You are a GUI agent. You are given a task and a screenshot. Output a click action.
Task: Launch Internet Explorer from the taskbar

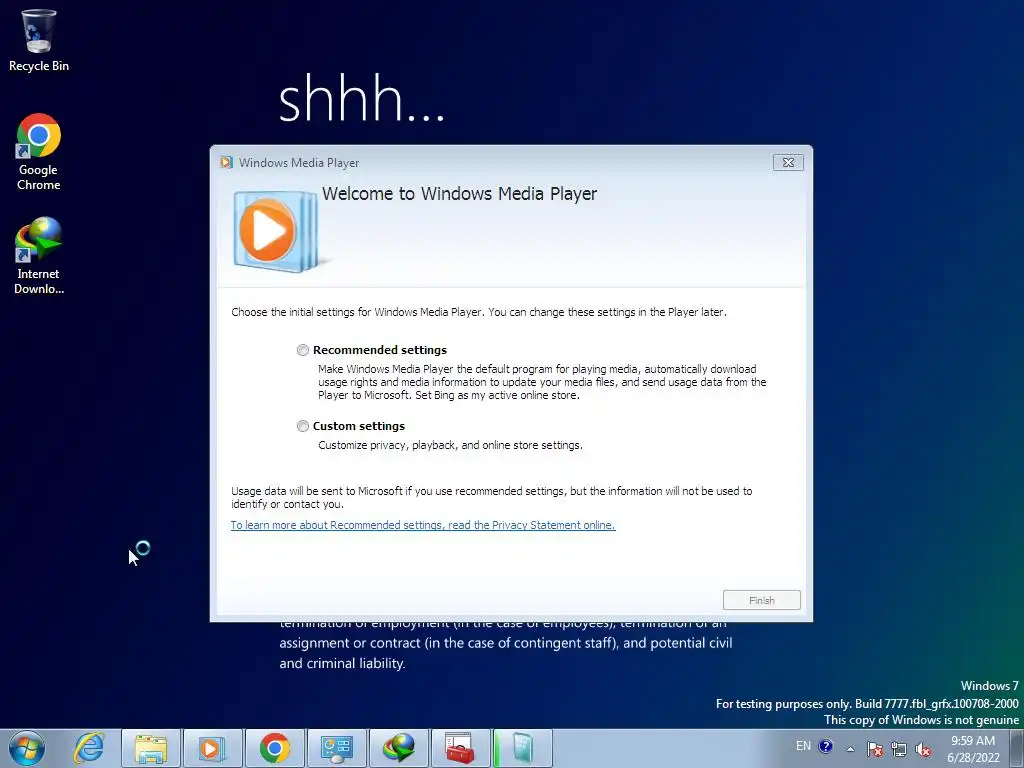pyautogui.click(x=89, y=748)
